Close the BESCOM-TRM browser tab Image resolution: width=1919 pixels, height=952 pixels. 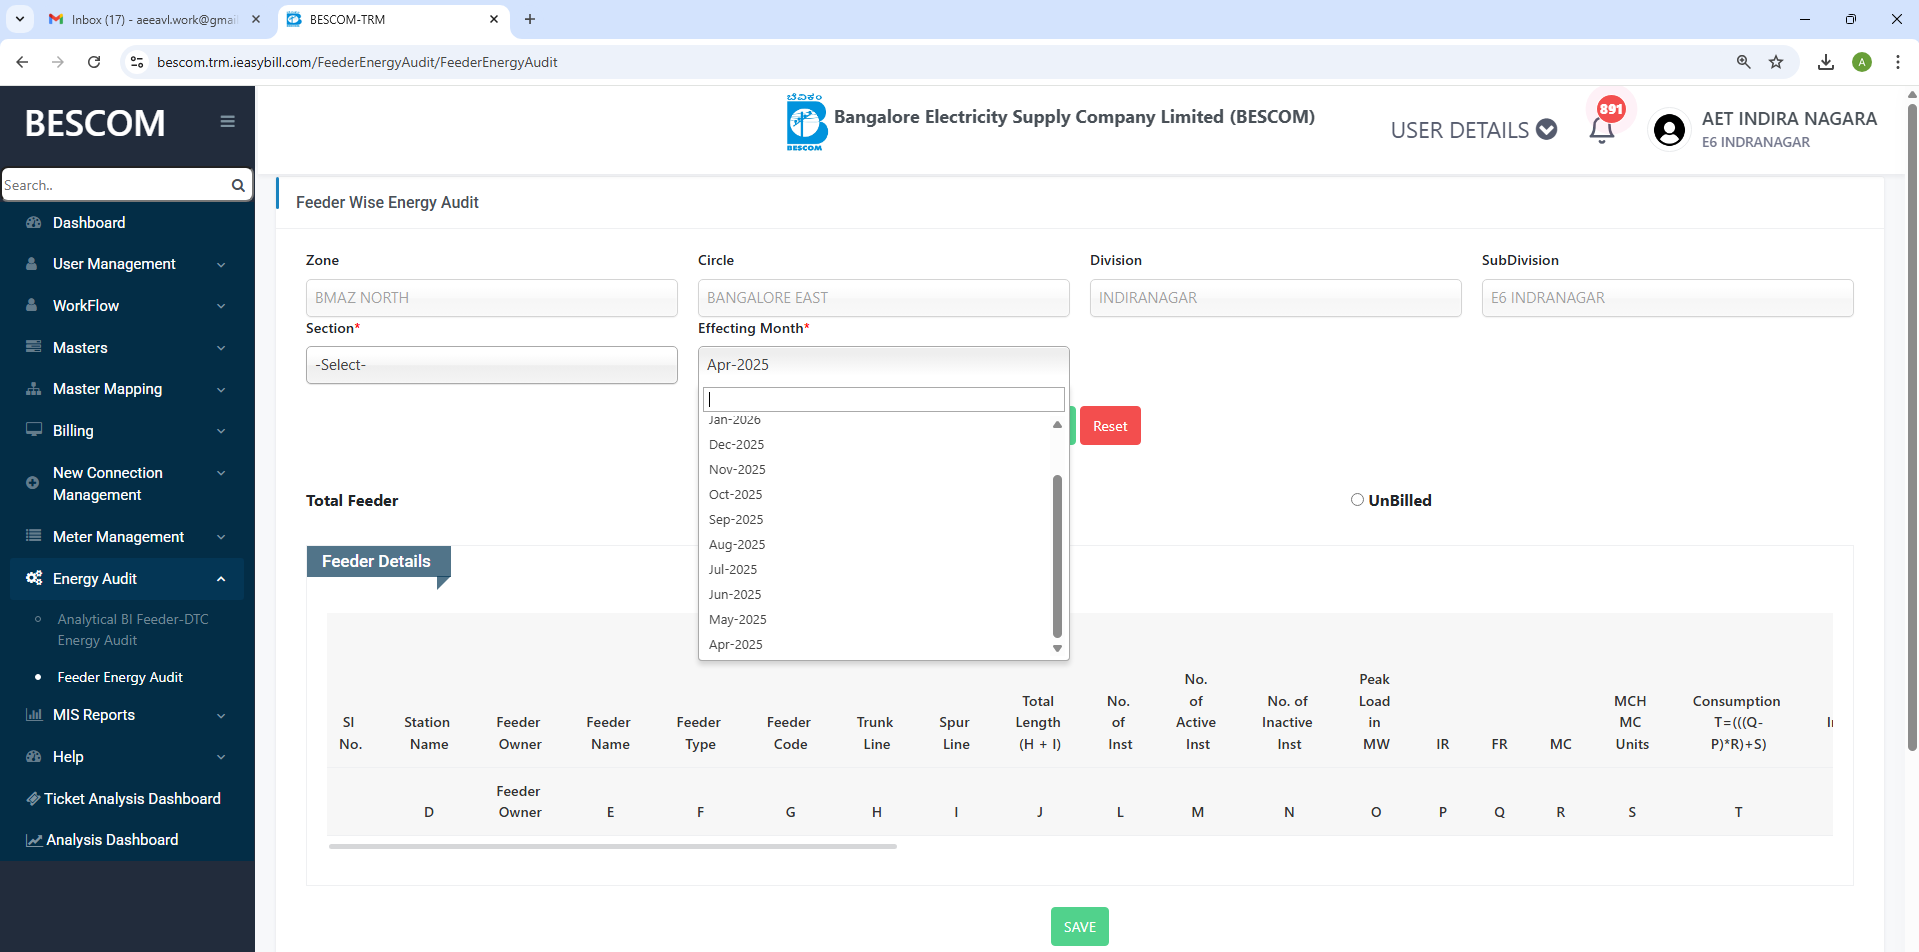pyautogui.click(x=494, y=19)
